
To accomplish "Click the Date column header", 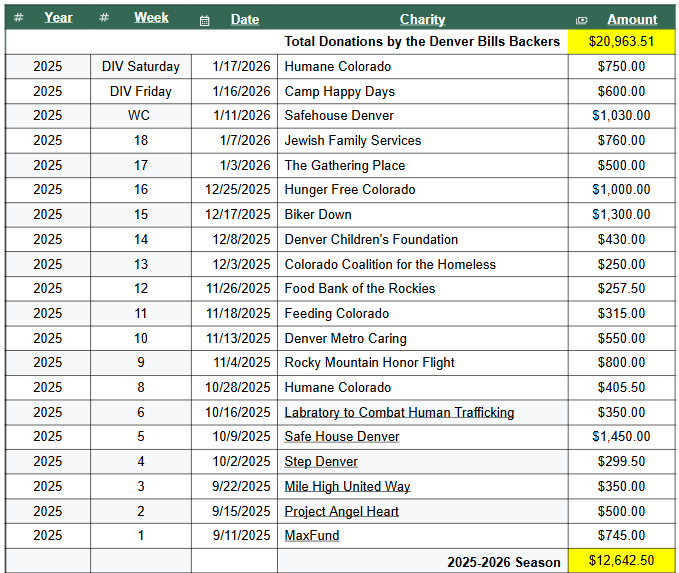I will [x=245, y=19].
